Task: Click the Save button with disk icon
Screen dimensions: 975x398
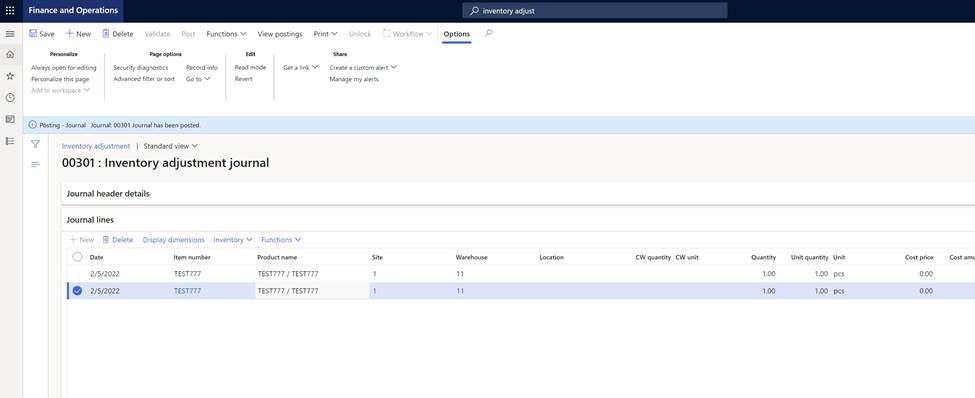Action: tap(42, 34)
